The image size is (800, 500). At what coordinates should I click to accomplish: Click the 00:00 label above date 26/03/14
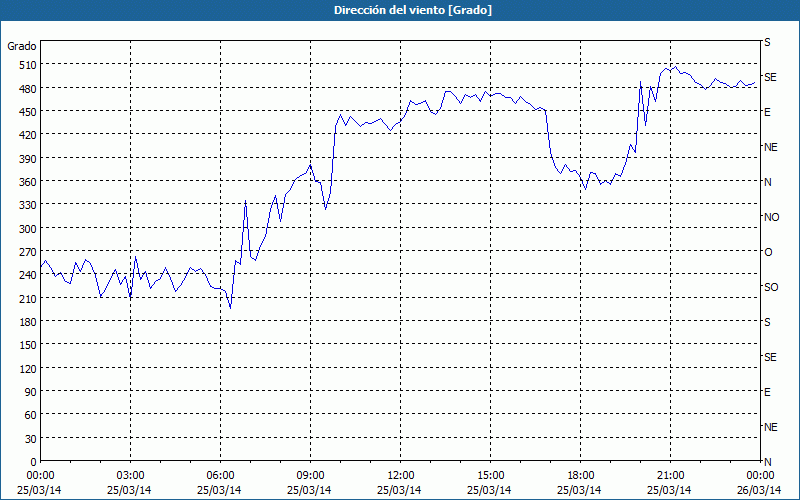pyautogui.click(x=761, y=476)
